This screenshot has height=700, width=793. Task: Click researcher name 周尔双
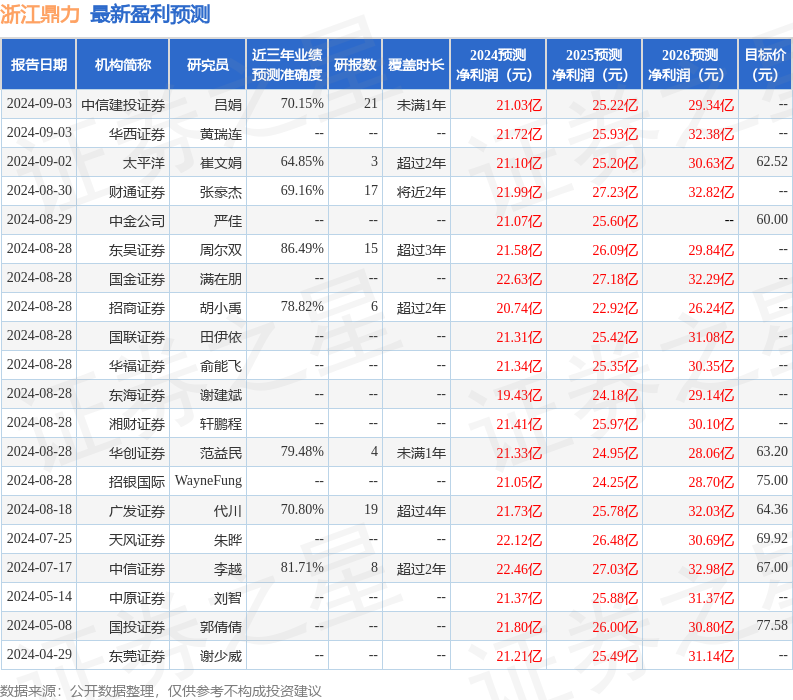click(x=221, y=250)
